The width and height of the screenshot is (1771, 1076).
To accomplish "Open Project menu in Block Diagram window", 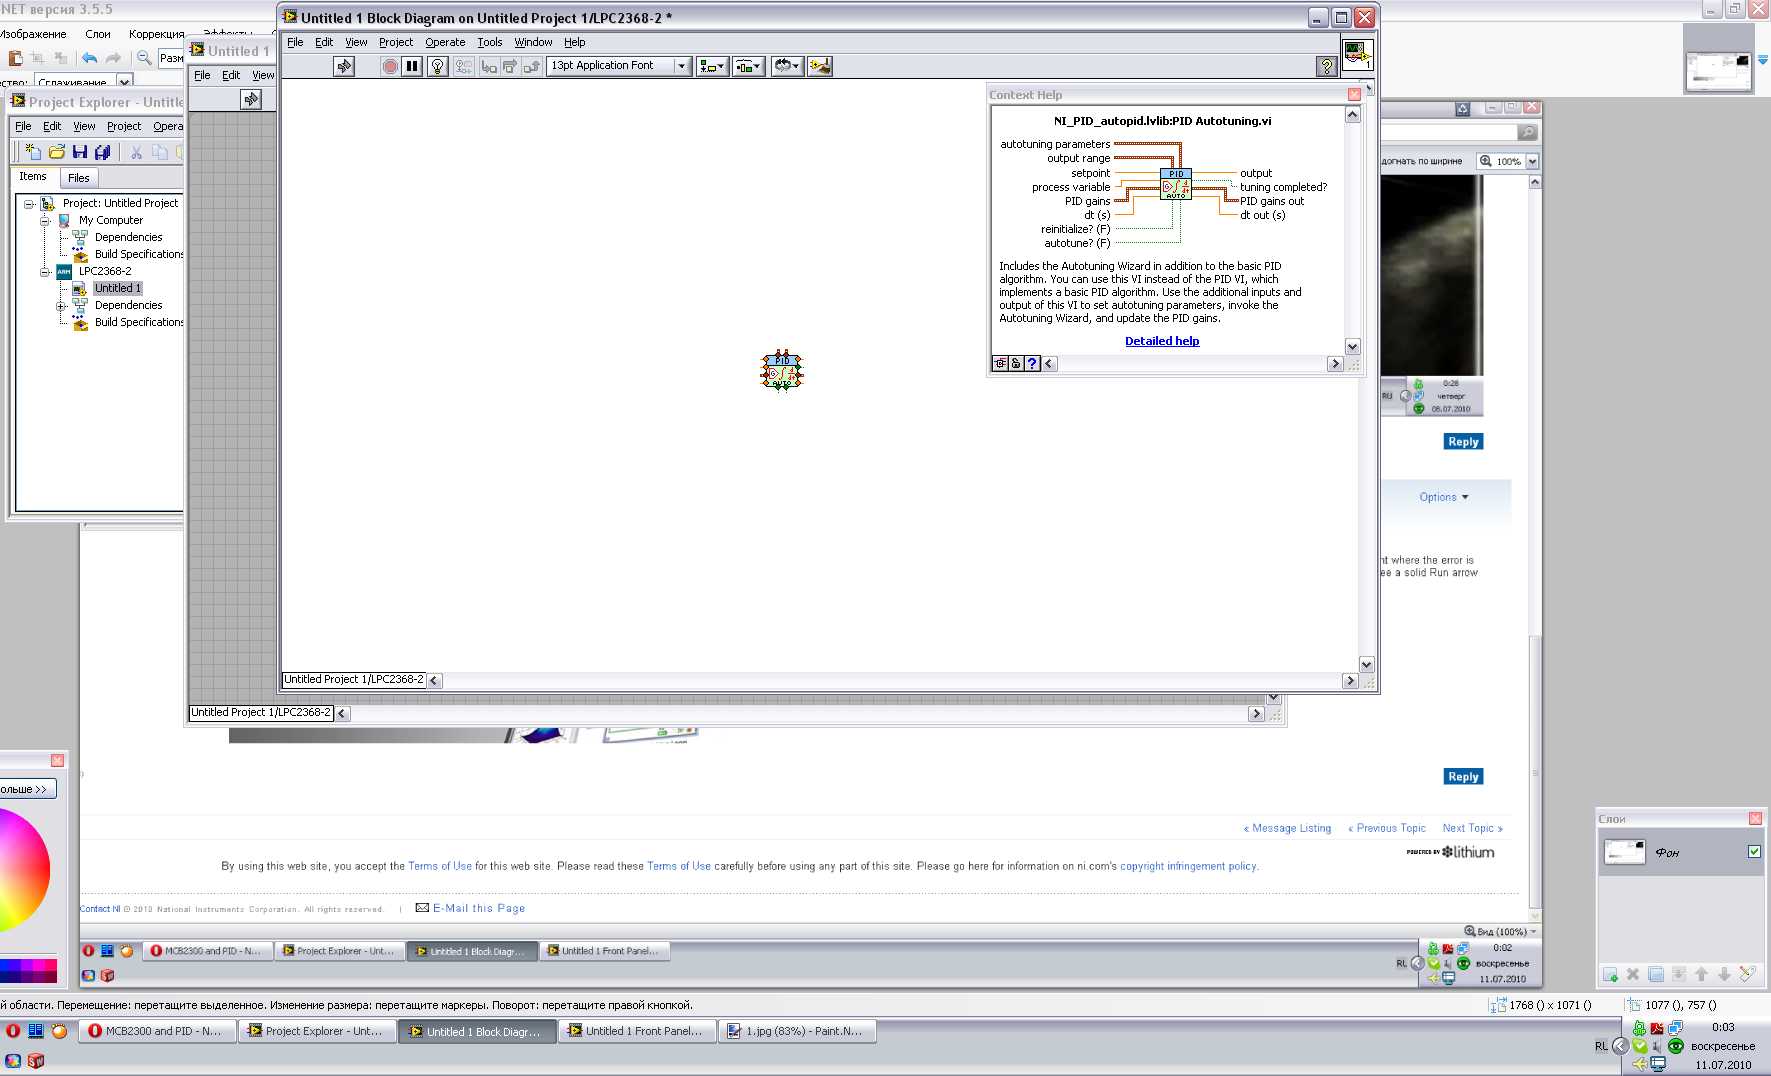I will tap(396, 42).
